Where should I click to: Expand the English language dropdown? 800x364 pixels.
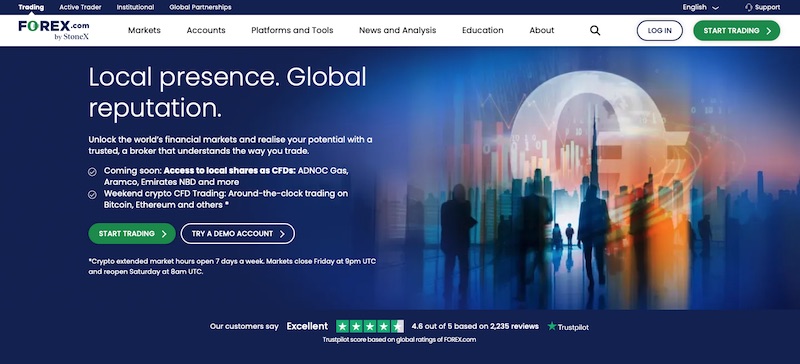701,7
